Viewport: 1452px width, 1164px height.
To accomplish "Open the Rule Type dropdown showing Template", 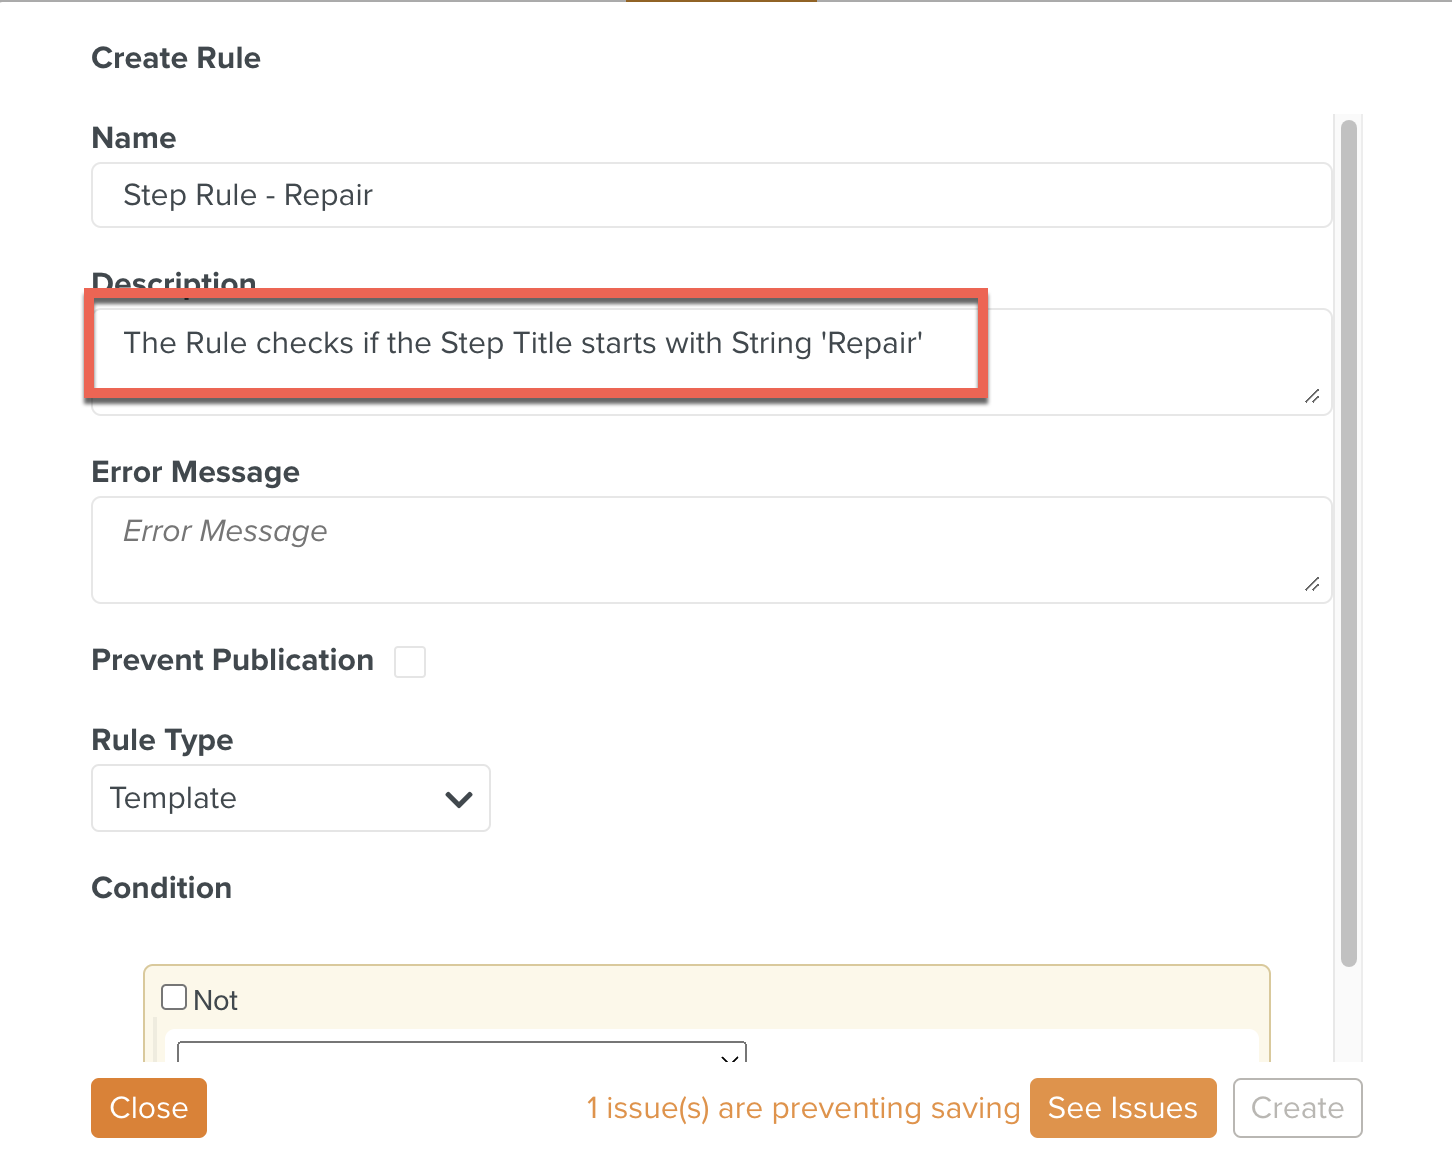I will [x=290, y=798].
